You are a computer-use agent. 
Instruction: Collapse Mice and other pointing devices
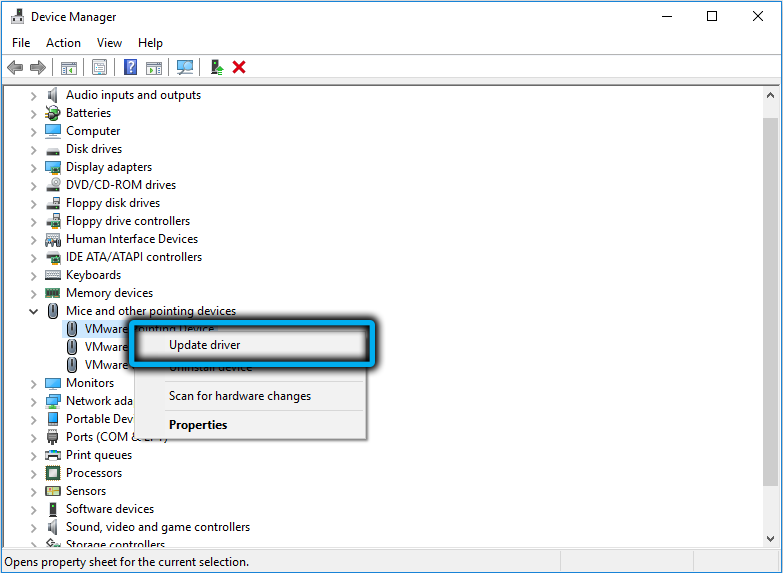tap(33, 311)
